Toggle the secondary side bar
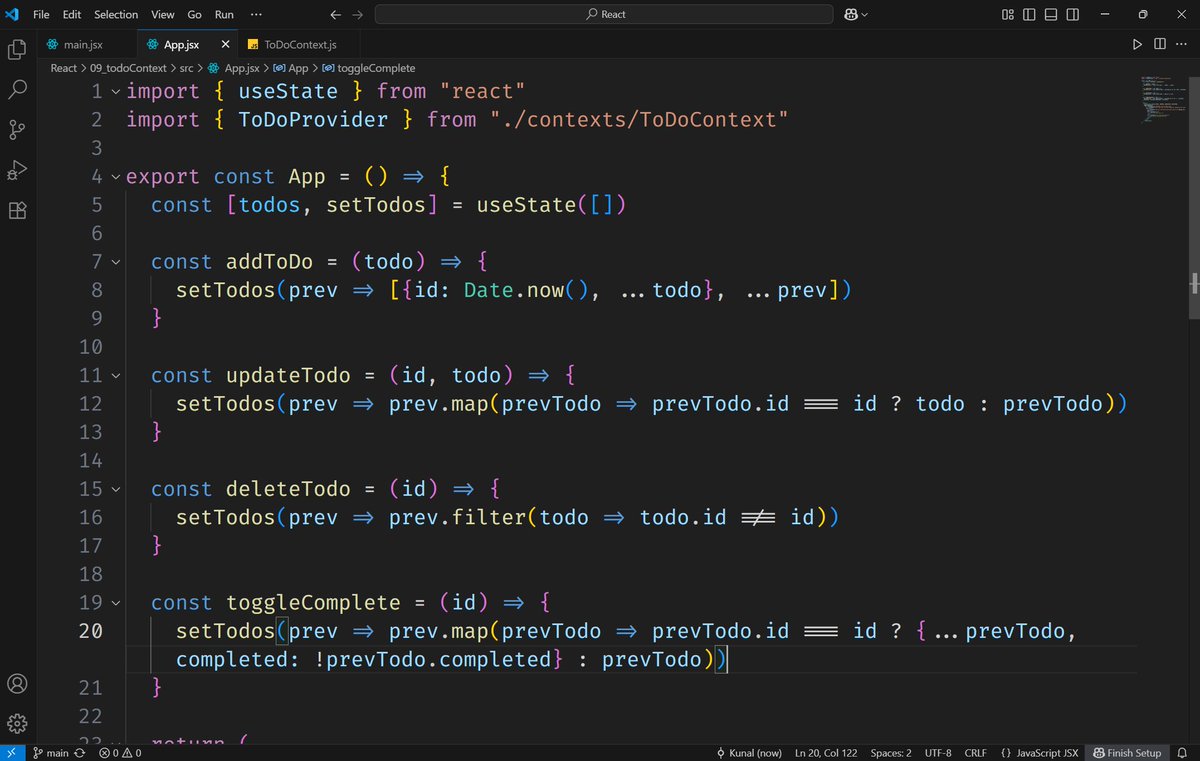Viewport: 1200px width, 761px height. 1072,15
